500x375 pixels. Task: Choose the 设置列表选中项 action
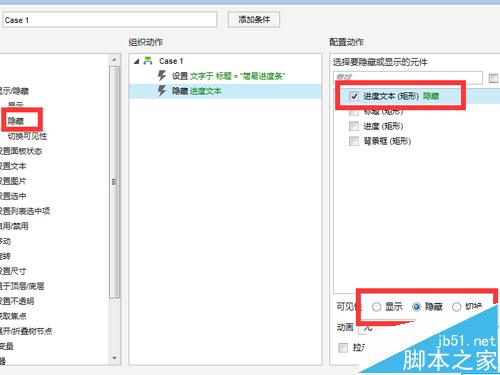coord(25,211)
